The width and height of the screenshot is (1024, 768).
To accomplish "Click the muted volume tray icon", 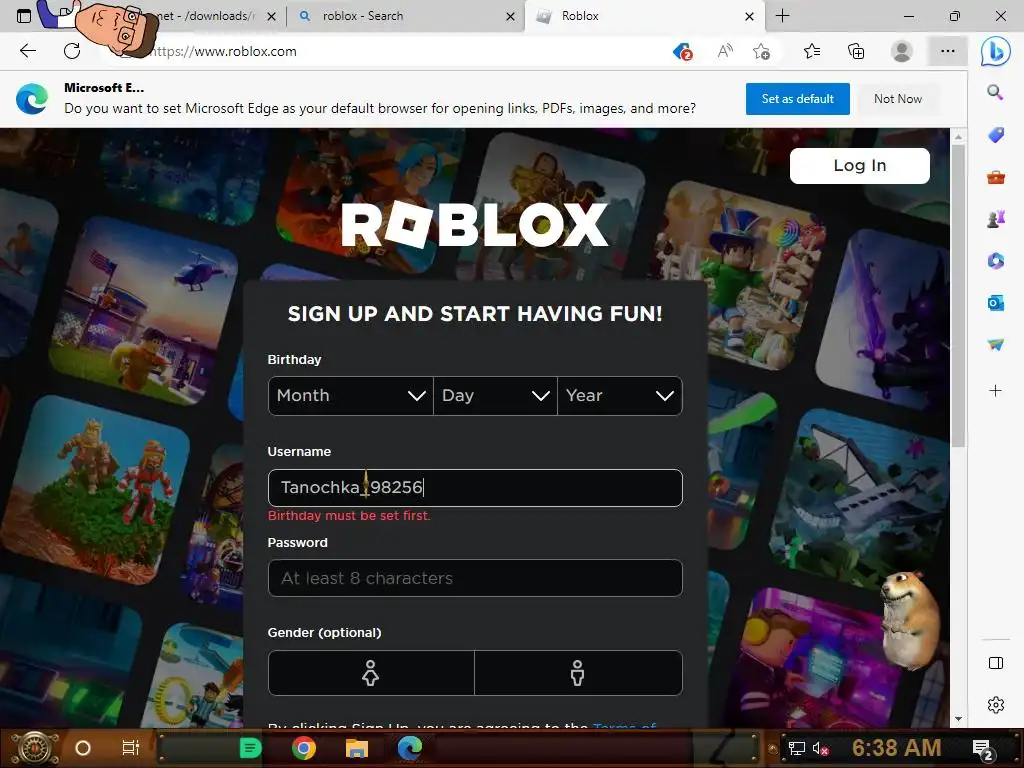I will click(x=820, y=748).
